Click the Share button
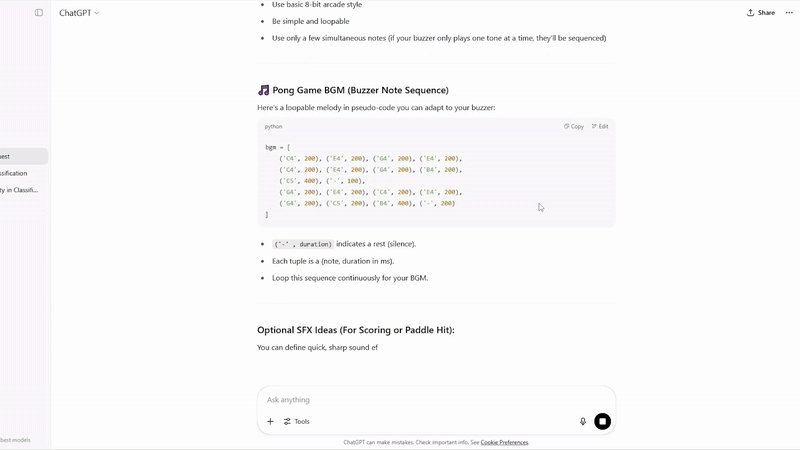This screenshot has height=450, width=800. point(760,13)
